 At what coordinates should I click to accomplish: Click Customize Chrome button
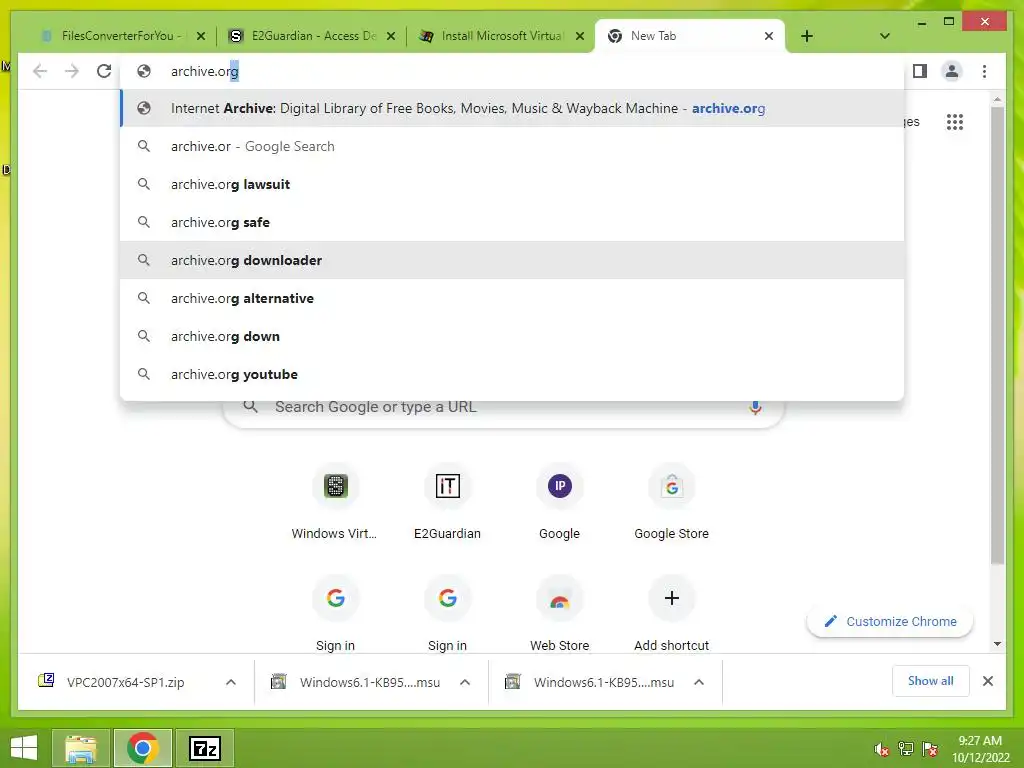[890, 622]
